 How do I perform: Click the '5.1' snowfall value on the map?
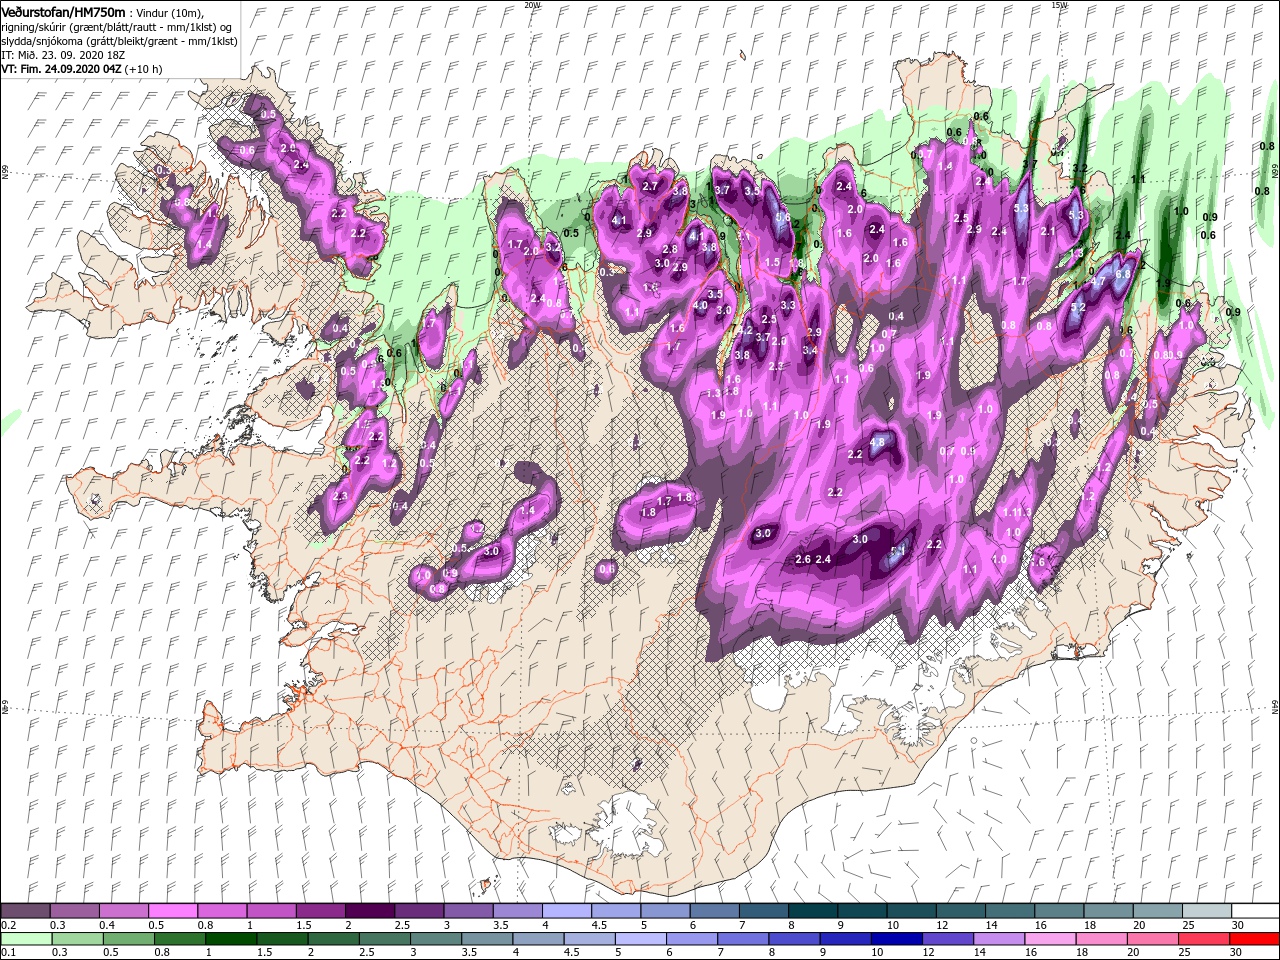[x=898, y=549]
